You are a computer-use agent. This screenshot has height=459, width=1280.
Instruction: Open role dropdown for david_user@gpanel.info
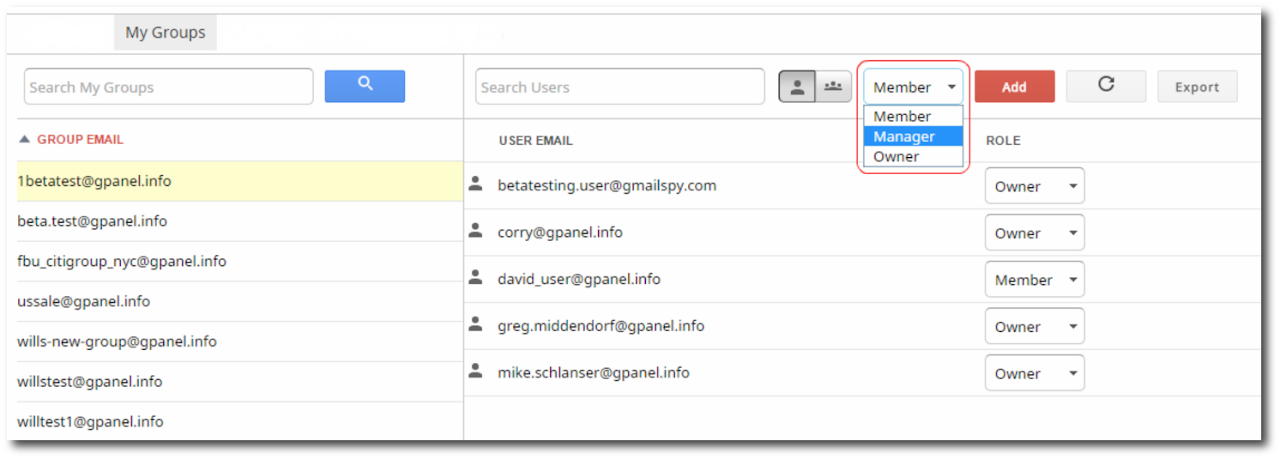1034,280
